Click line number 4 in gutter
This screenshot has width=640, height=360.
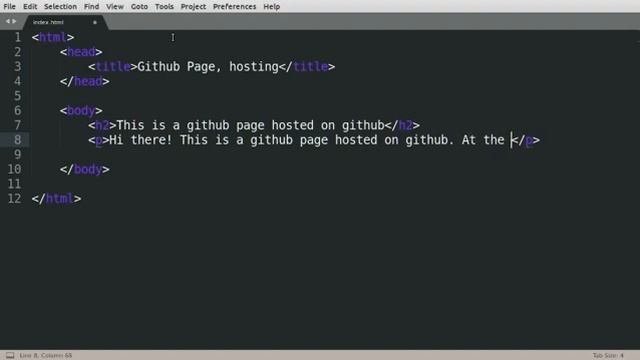point(18,81)
